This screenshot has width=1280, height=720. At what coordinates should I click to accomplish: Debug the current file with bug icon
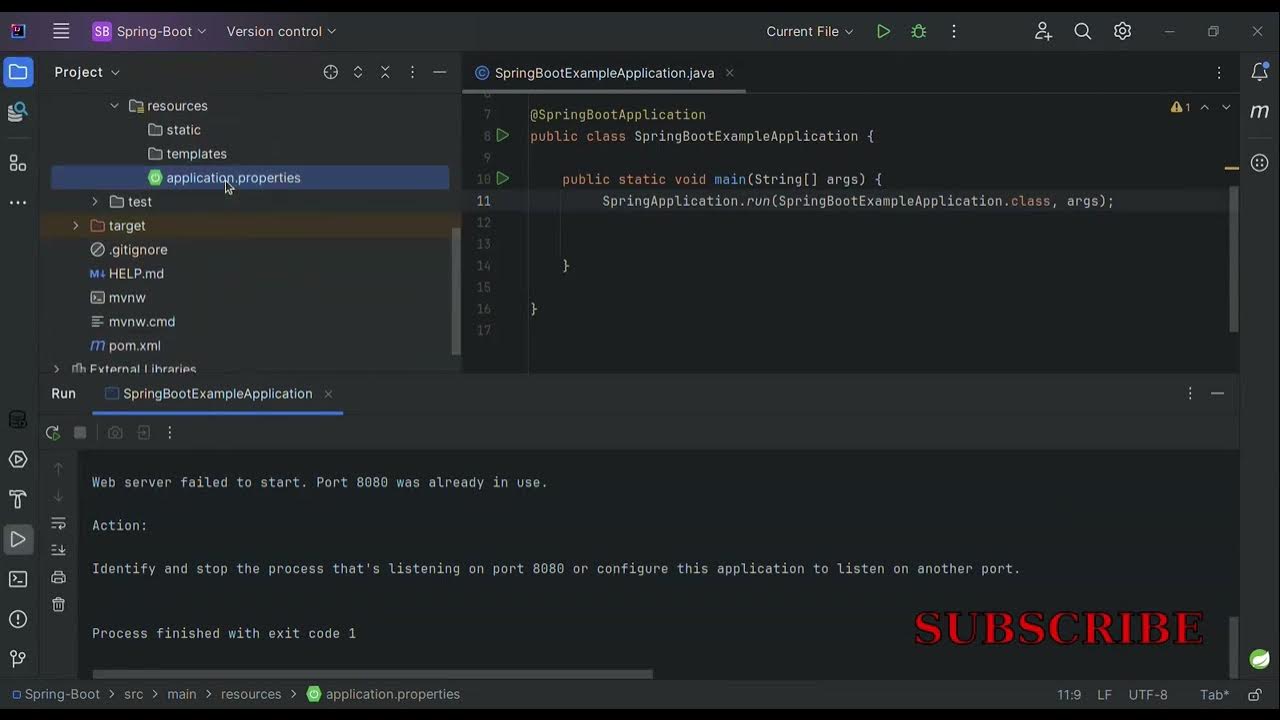coord(919,31)
